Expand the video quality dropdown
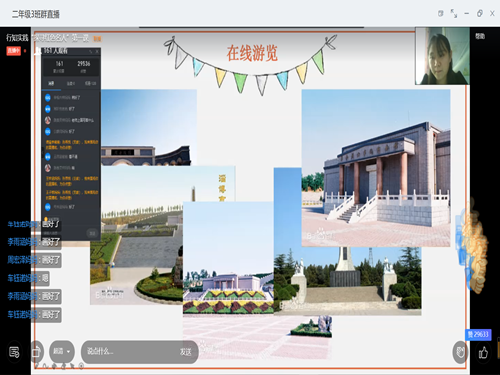The width and height of the screenshot is (500, 375). click(62, 351)
